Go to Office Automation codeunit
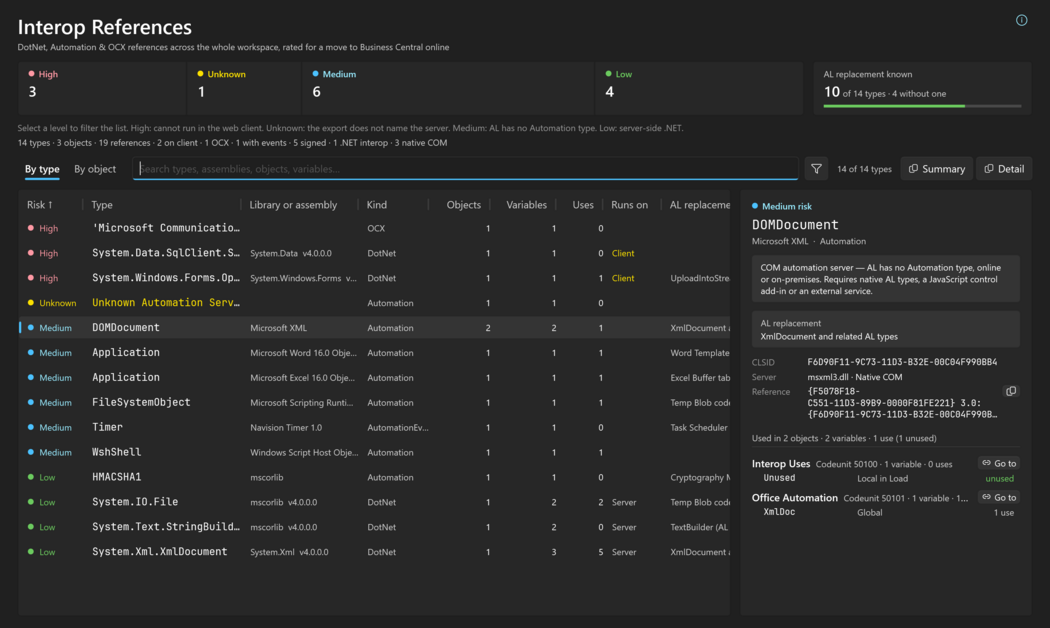 (999, 497)
